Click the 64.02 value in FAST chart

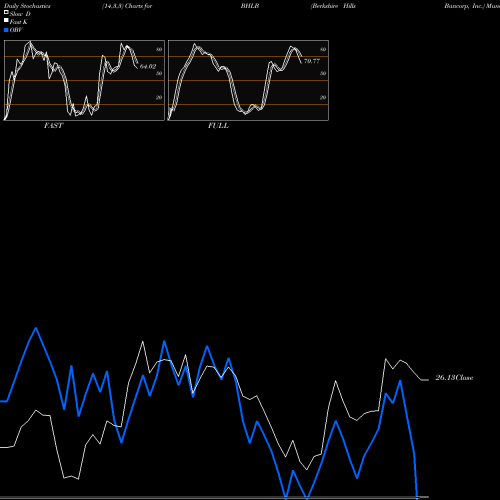point(148,66)
